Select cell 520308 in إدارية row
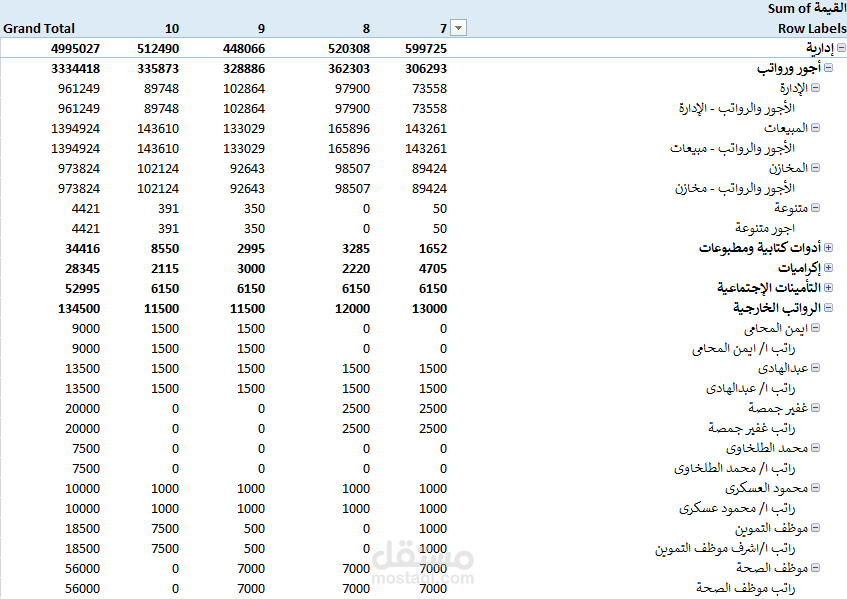 pyautogui.click(x=349, y=49)
